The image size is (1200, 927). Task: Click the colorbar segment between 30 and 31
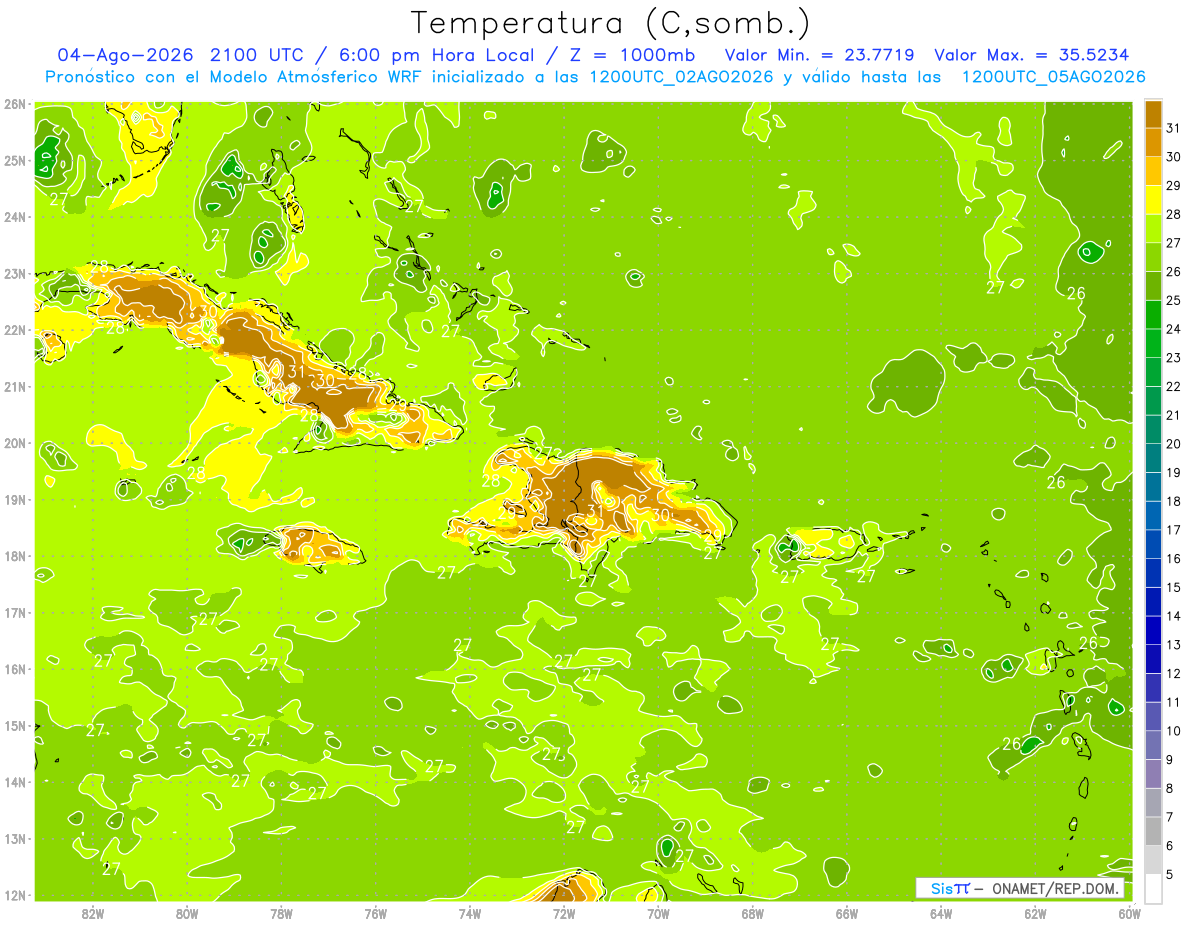tap(1153, 142)
